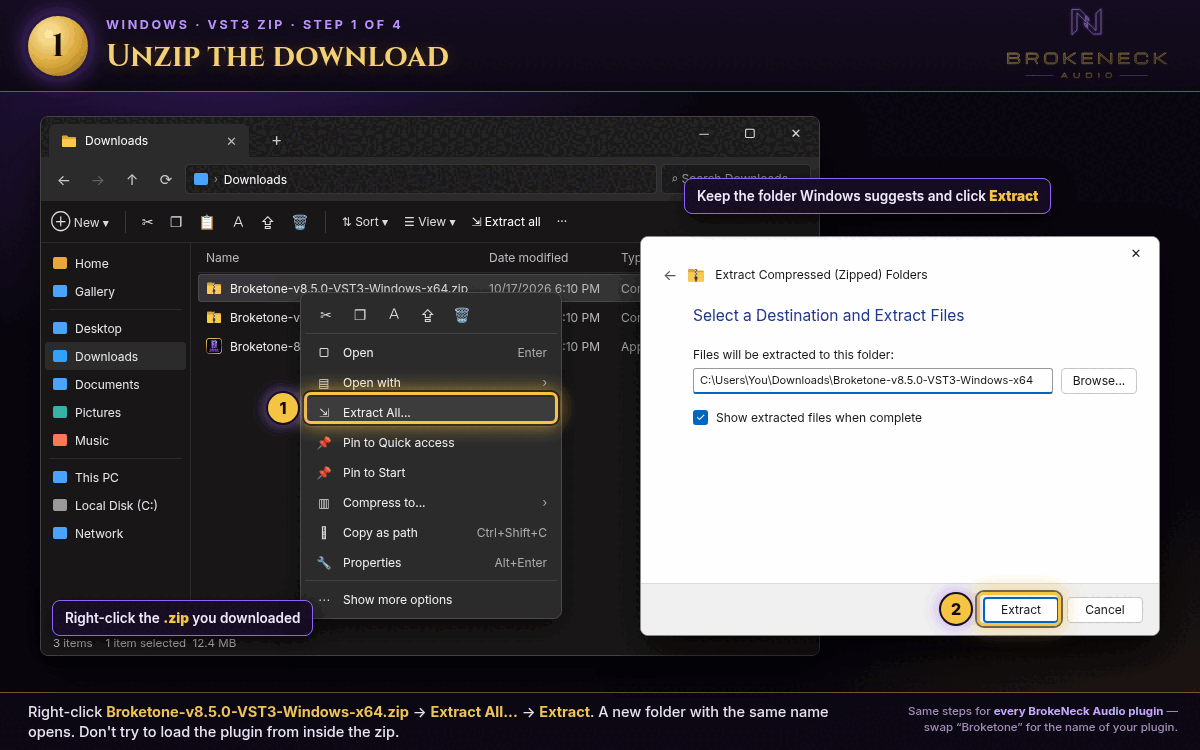Click Extract all in Explorer toolbar
Image resolution: width=1200 pixels, height=750 pixels.
[506, 222]
